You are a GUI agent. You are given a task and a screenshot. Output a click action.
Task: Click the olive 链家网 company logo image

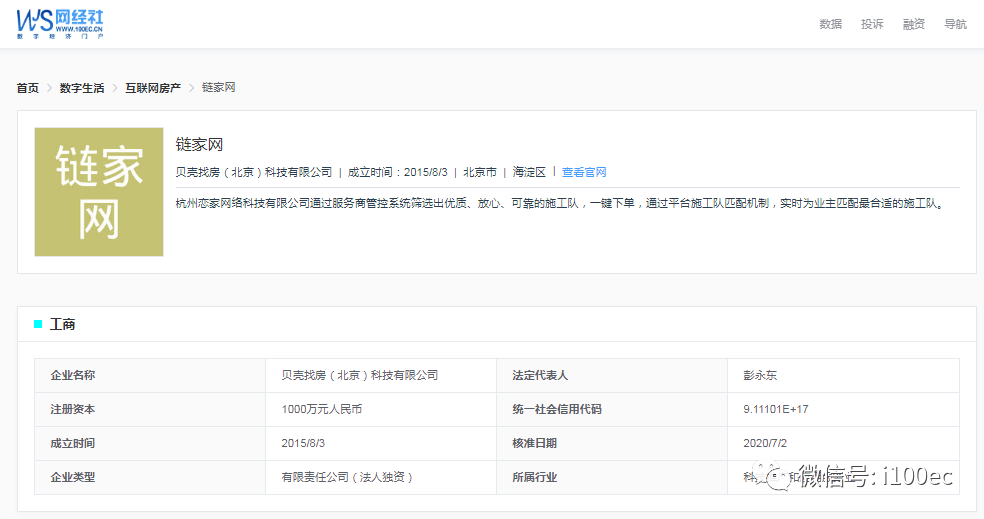pos(99,191)
